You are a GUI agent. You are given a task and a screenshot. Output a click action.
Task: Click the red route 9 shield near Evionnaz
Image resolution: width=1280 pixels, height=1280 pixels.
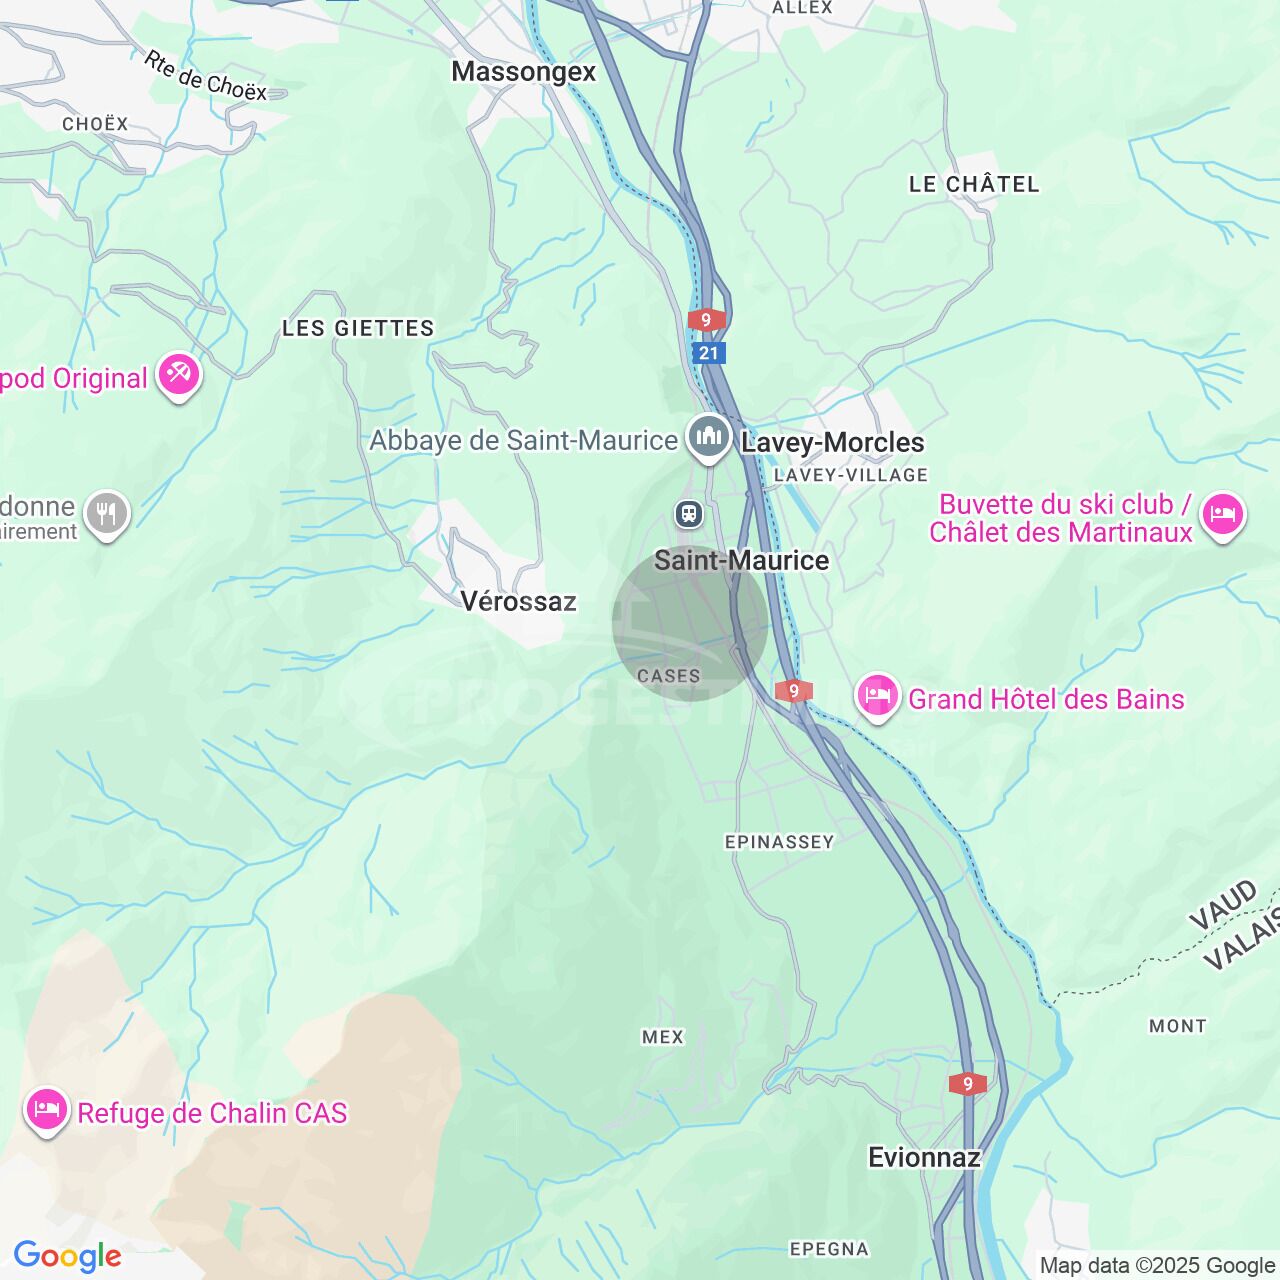pyautogui.click(x=968, y=1084)
